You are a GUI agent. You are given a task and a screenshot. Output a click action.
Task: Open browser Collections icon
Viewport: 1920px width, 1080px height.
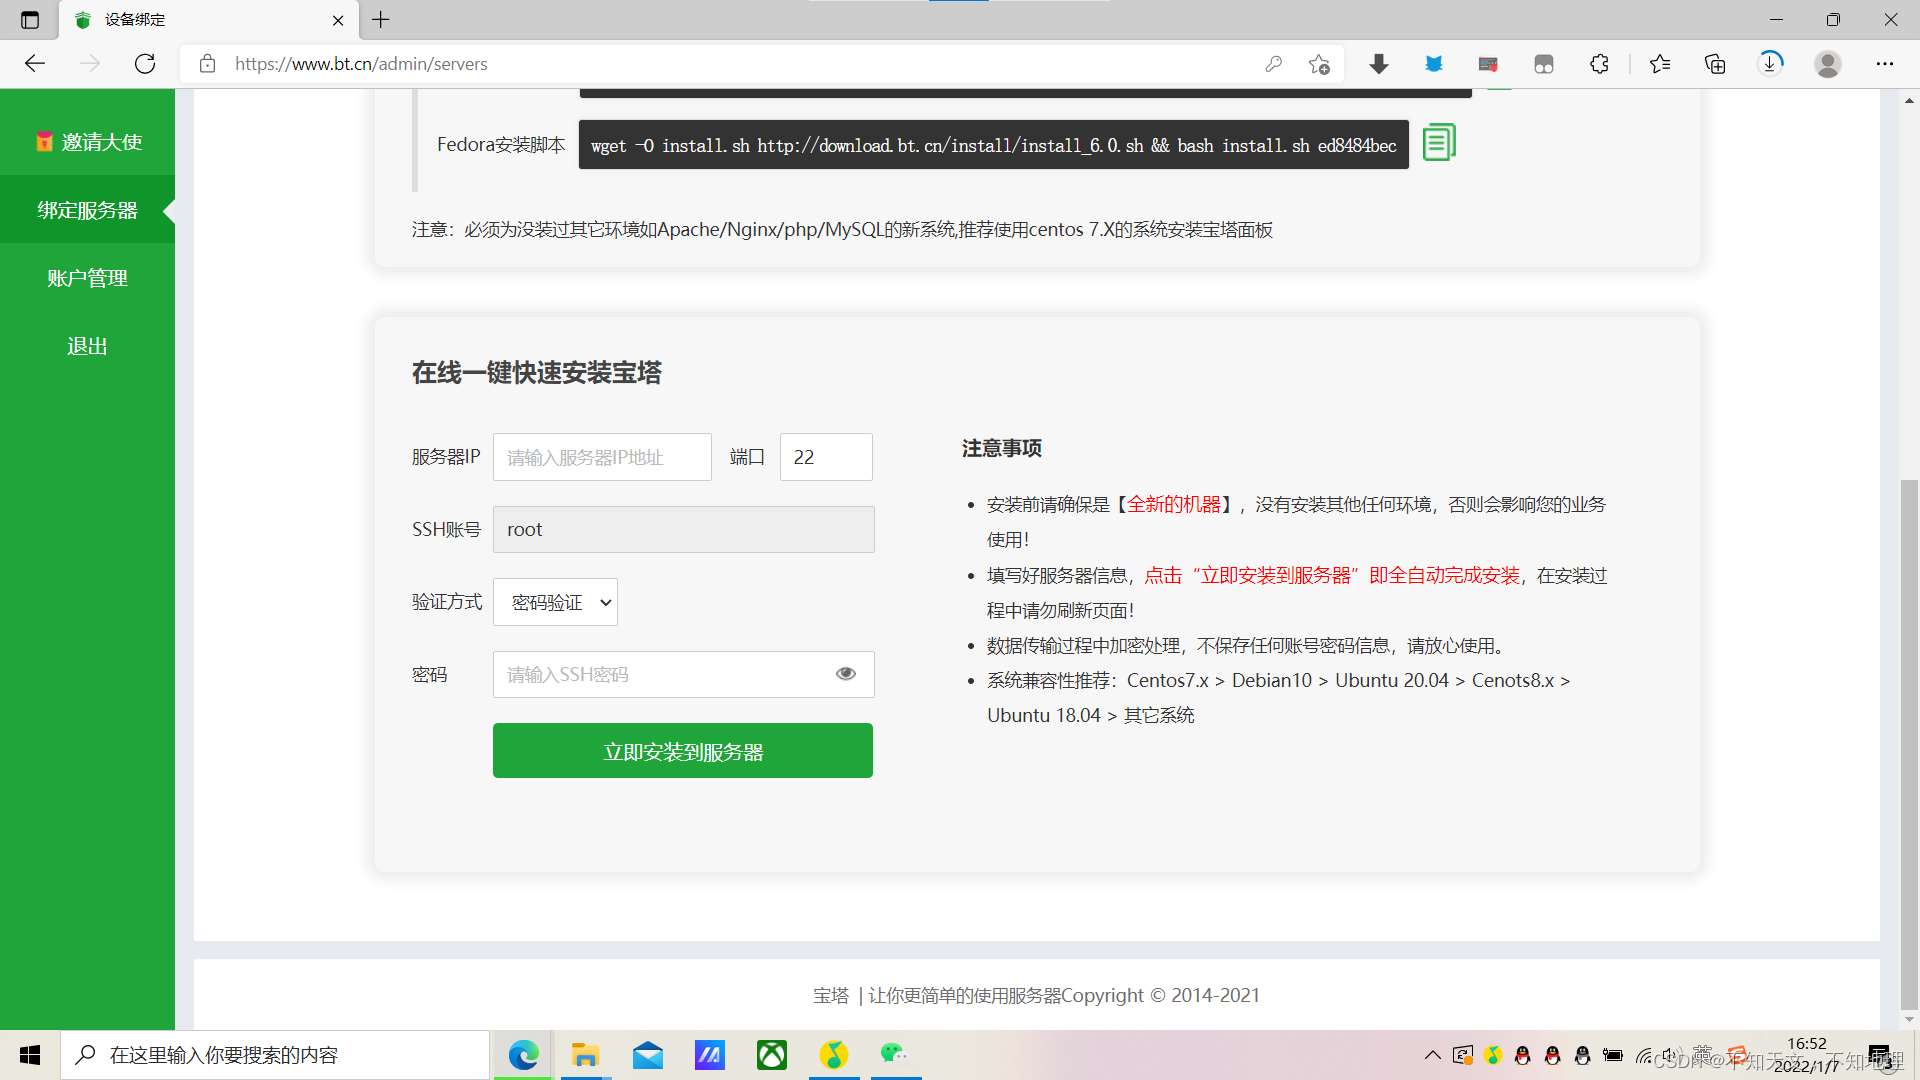1715,64
